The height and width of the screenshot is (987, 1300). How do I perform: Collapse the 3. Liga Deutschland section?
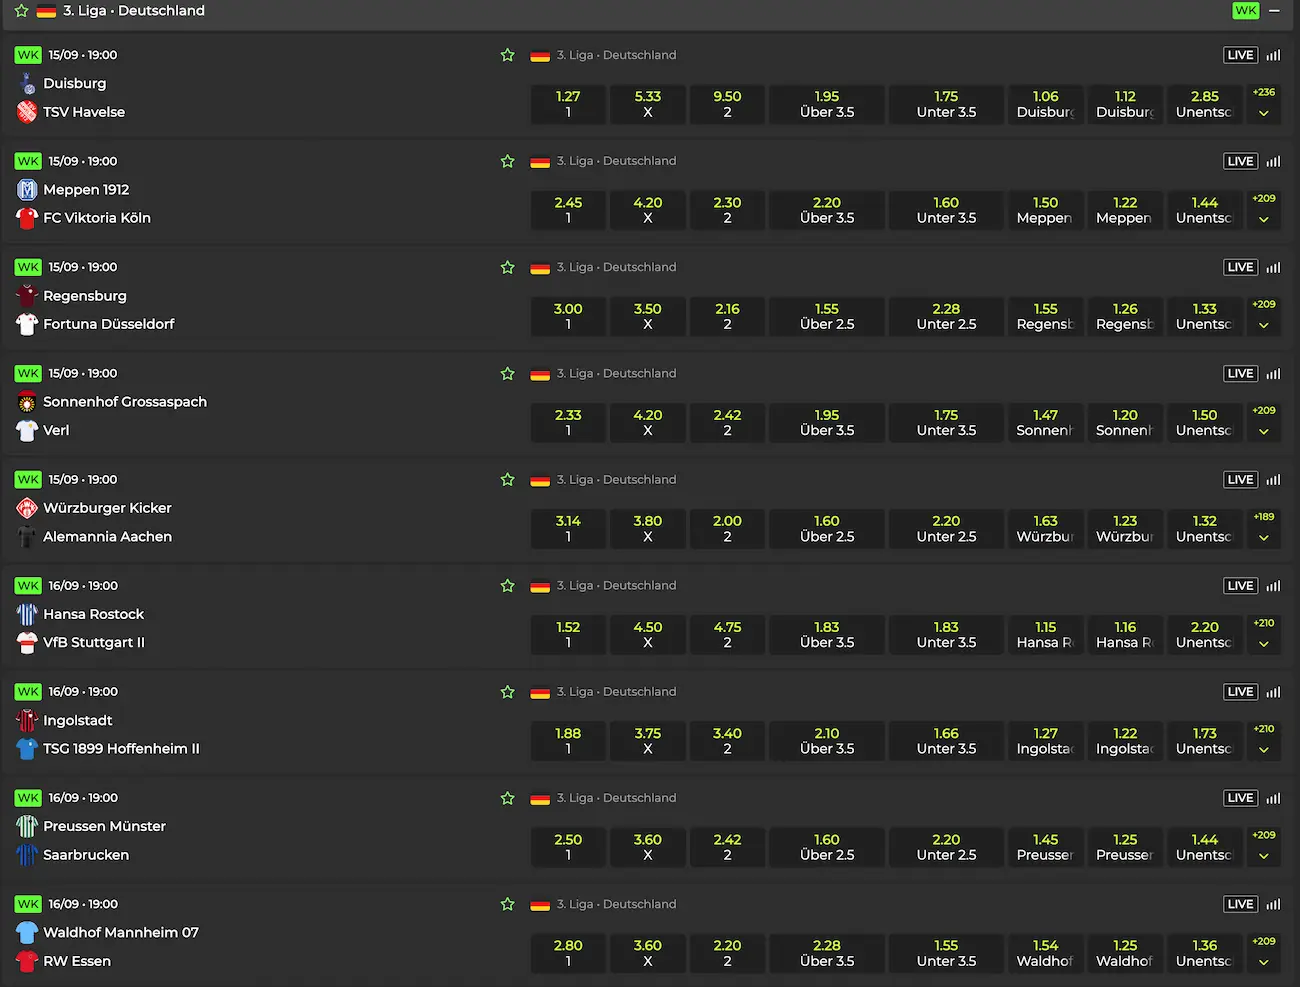[1274, 11]
